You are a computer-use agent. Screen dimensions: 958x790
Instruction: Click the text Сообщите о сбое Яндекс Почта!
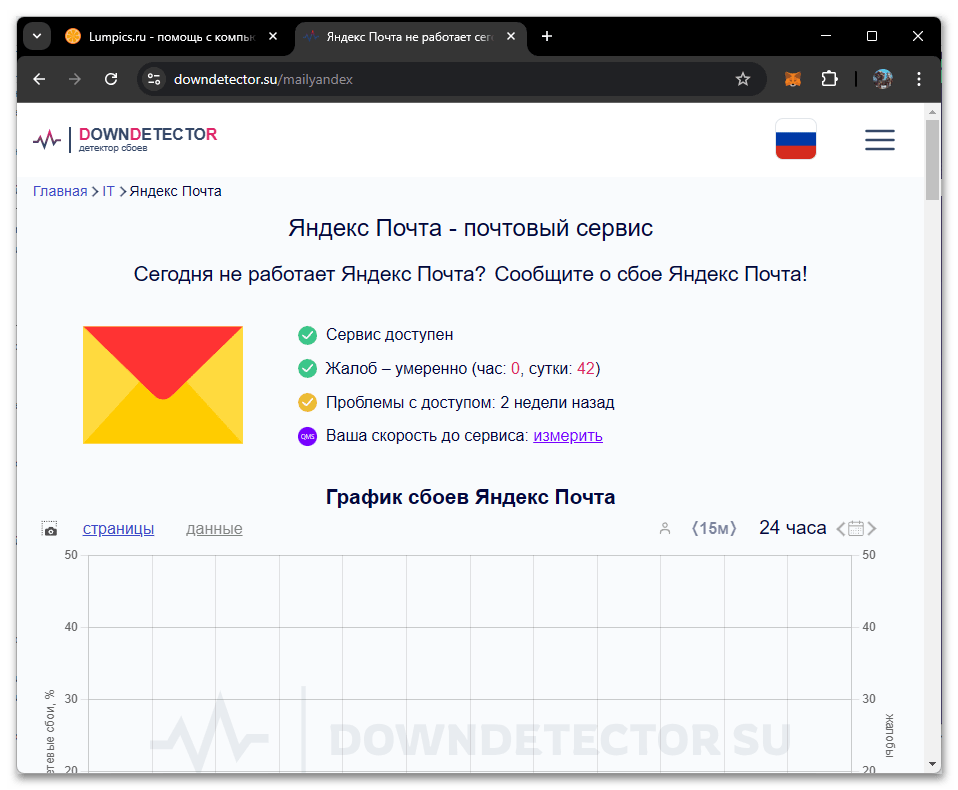click(x=651, y=274)
